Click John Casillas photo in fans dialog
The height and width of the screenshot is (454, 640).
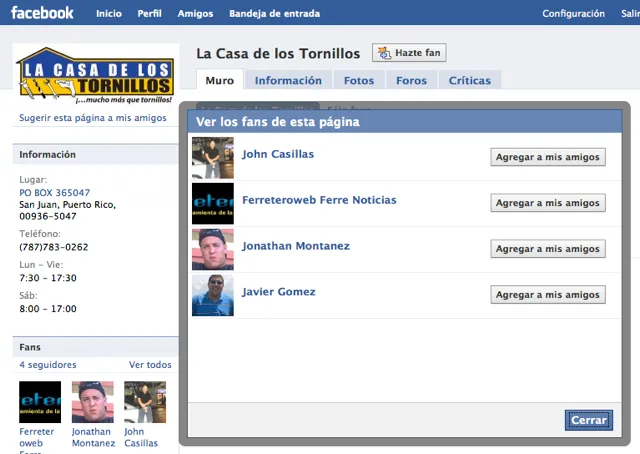point(213,158)
